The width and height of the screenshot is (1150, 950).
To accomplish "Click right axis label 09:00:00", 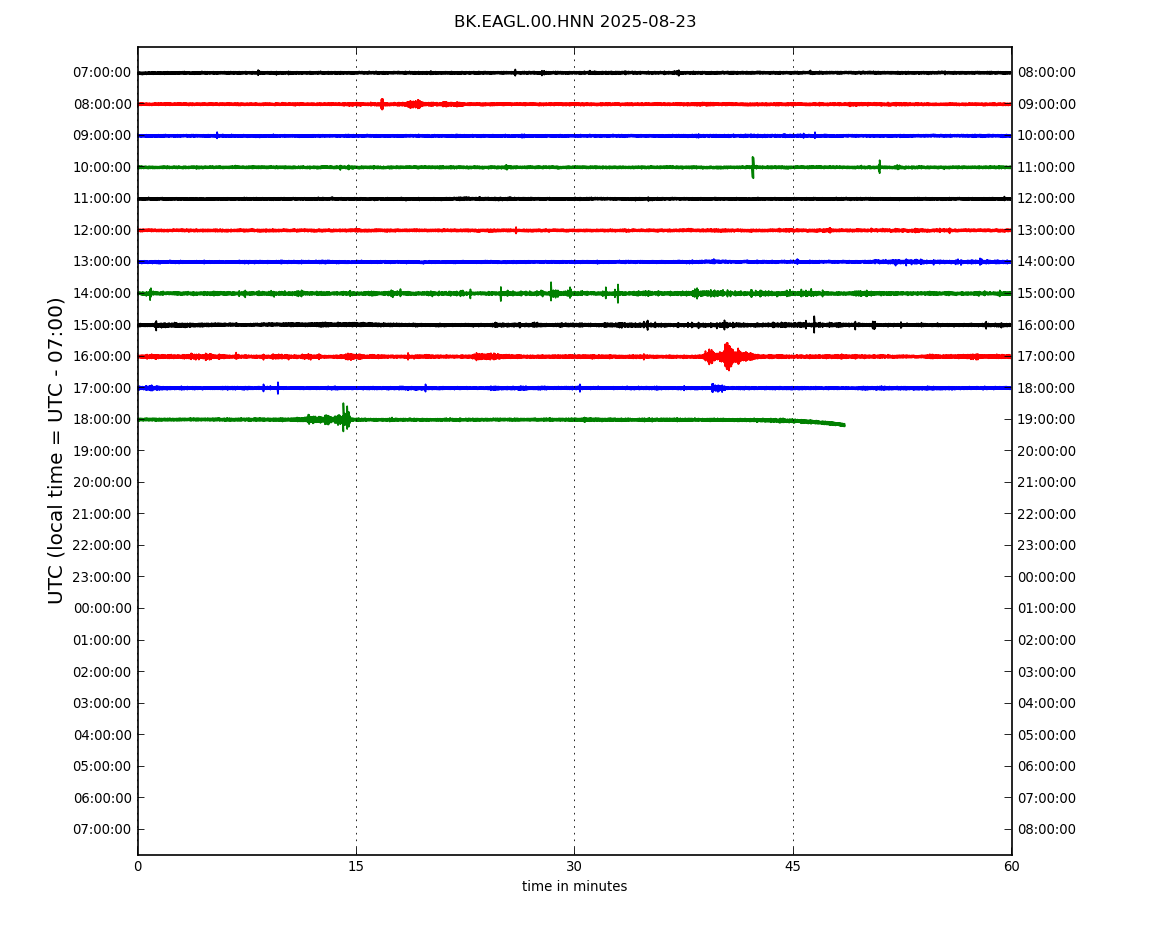I will 1047,104.
